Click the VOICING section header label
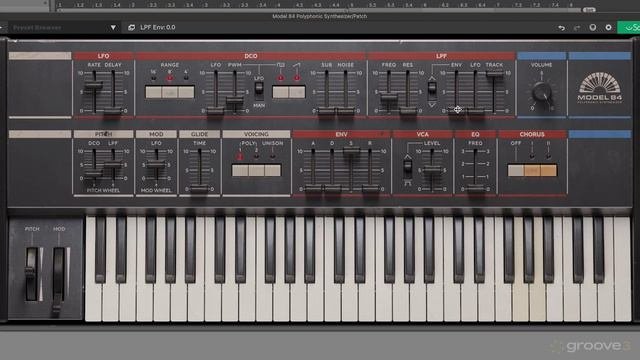Image resolution: width=640 pixels, height=360 pixels. [256, 134]
